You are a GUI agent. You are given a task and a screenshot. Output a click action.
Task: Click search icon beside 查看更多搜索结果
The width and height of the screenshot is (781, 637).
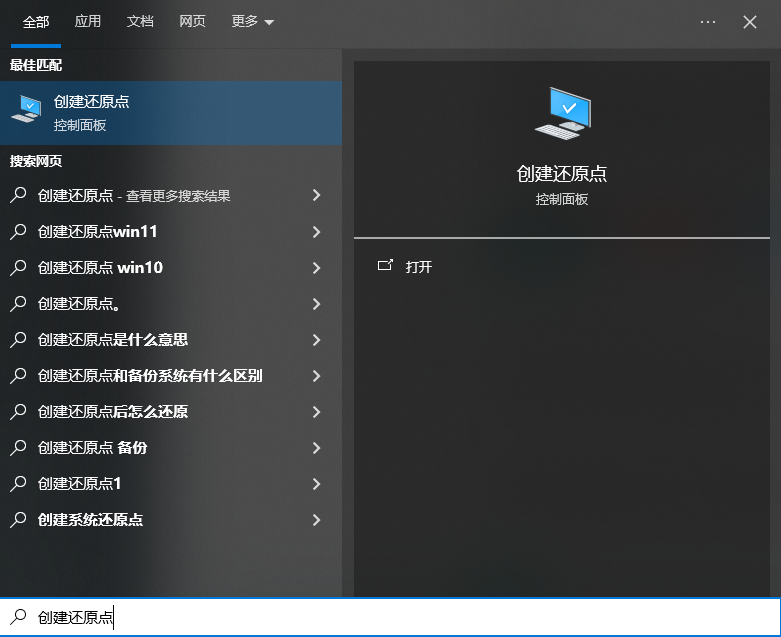pyautogui.click(x=18, y=195)
